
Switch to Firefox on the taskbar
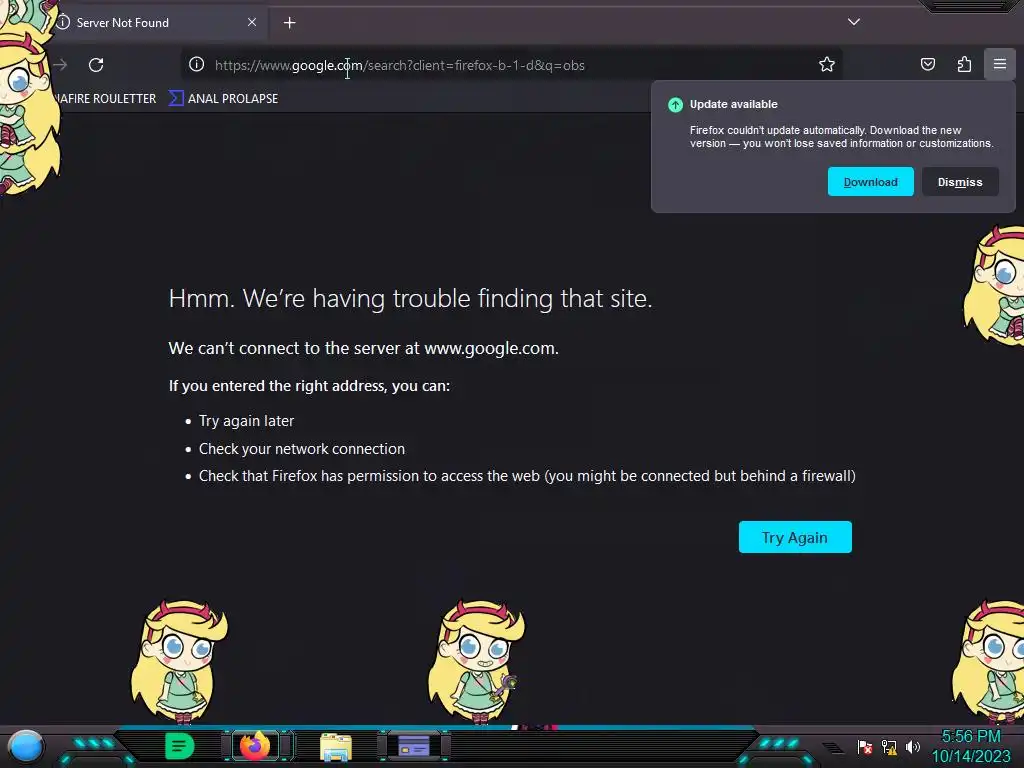click(255, 746)
